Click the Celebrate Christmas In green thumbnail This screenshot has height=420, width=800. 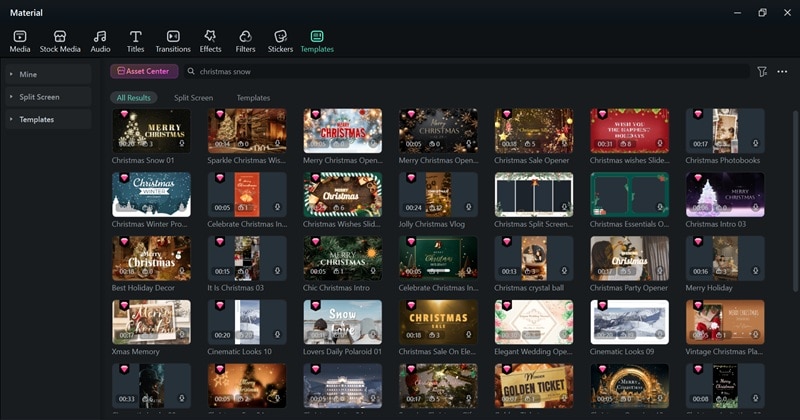point(438,258)
